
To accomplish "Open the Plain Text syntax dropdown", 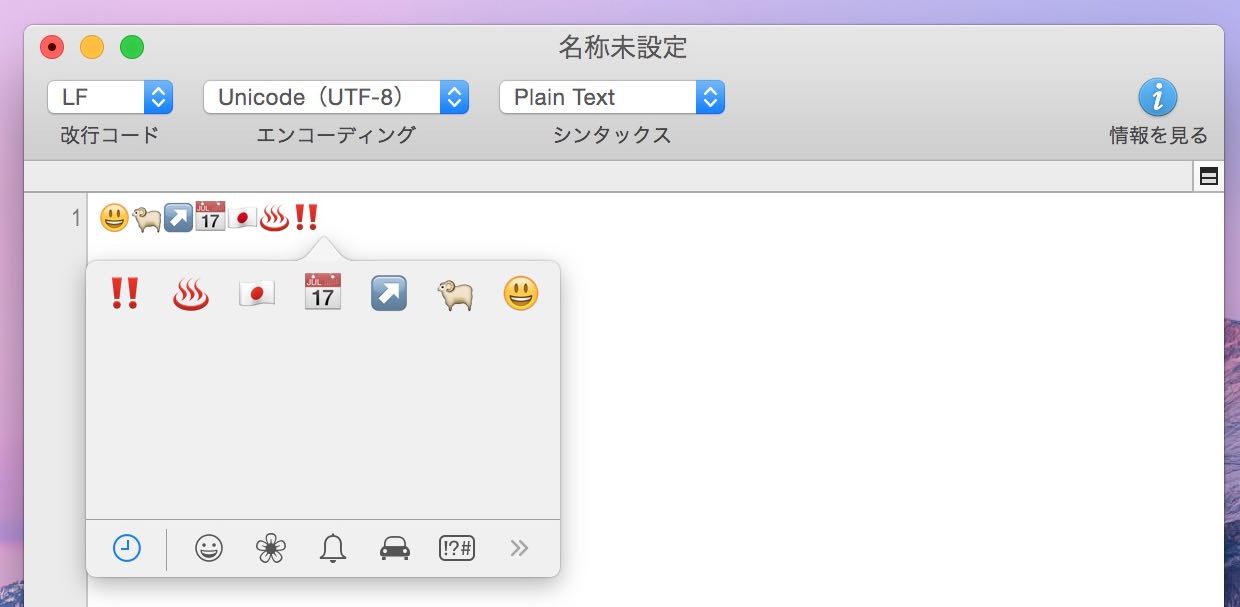I will (x=612, y=97).
